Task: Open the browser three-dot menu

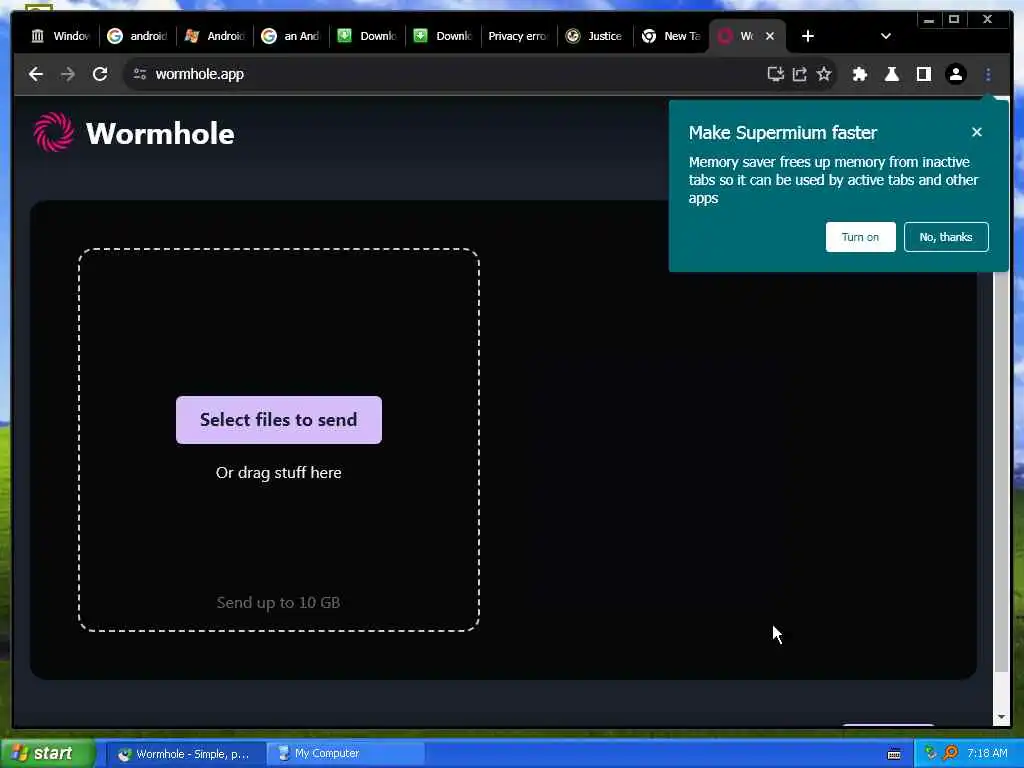Action: [988, 74]
